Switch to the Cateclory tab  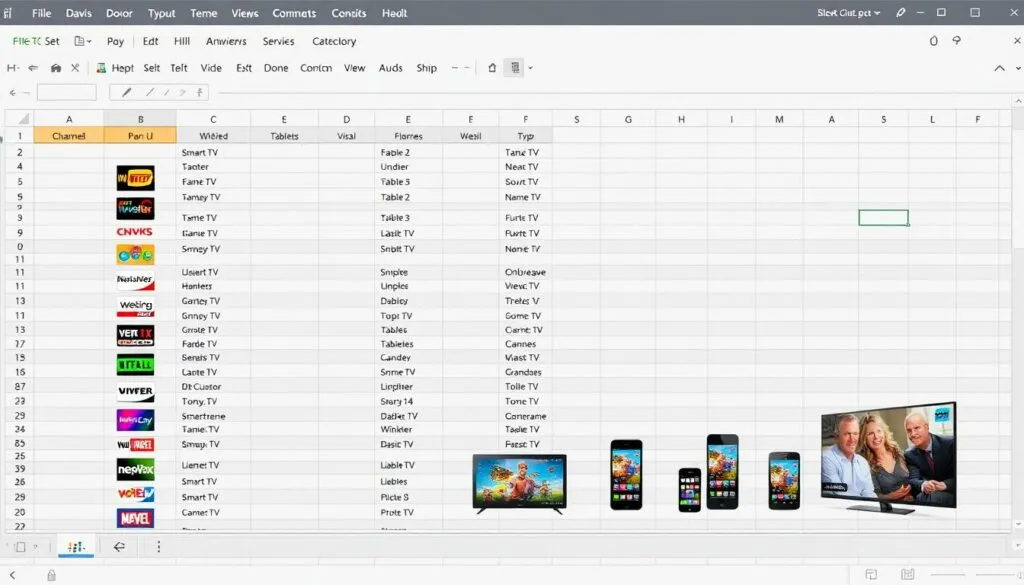tap(334, 41)
